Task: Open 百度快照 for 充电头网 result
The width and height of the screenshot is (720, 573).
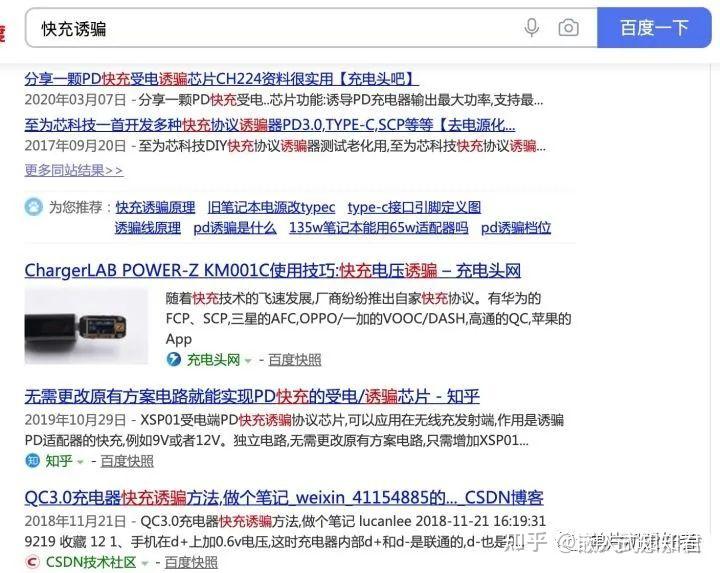Action: click(294, 360)
